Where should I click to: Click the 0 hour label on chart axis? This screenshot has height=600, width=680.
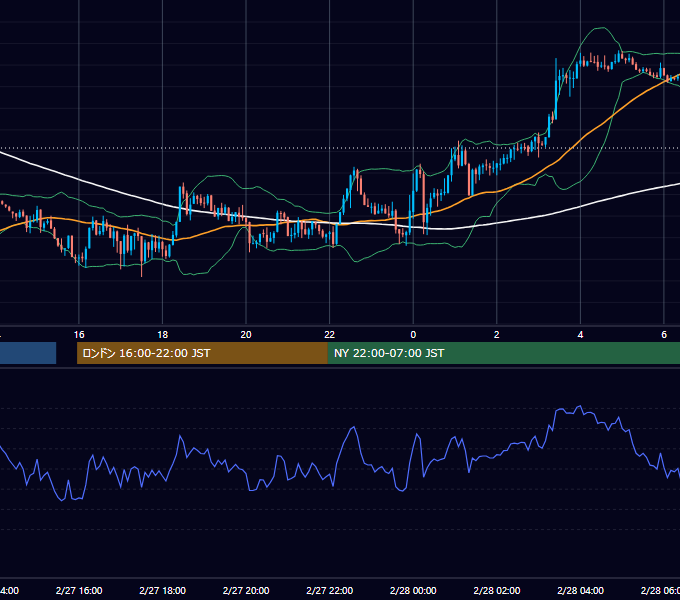[413, 335]
